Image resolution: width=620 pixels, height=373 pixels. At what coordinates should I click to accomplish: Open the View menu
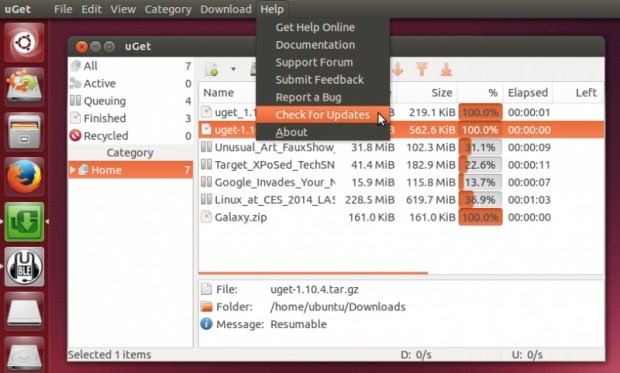click(123, 9)
